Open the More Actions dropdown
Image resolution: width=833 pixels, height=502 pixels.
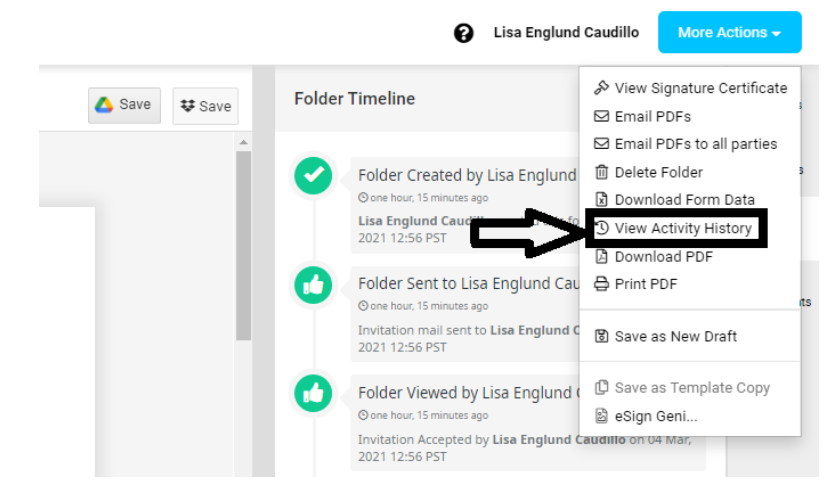tap(729, 32)
